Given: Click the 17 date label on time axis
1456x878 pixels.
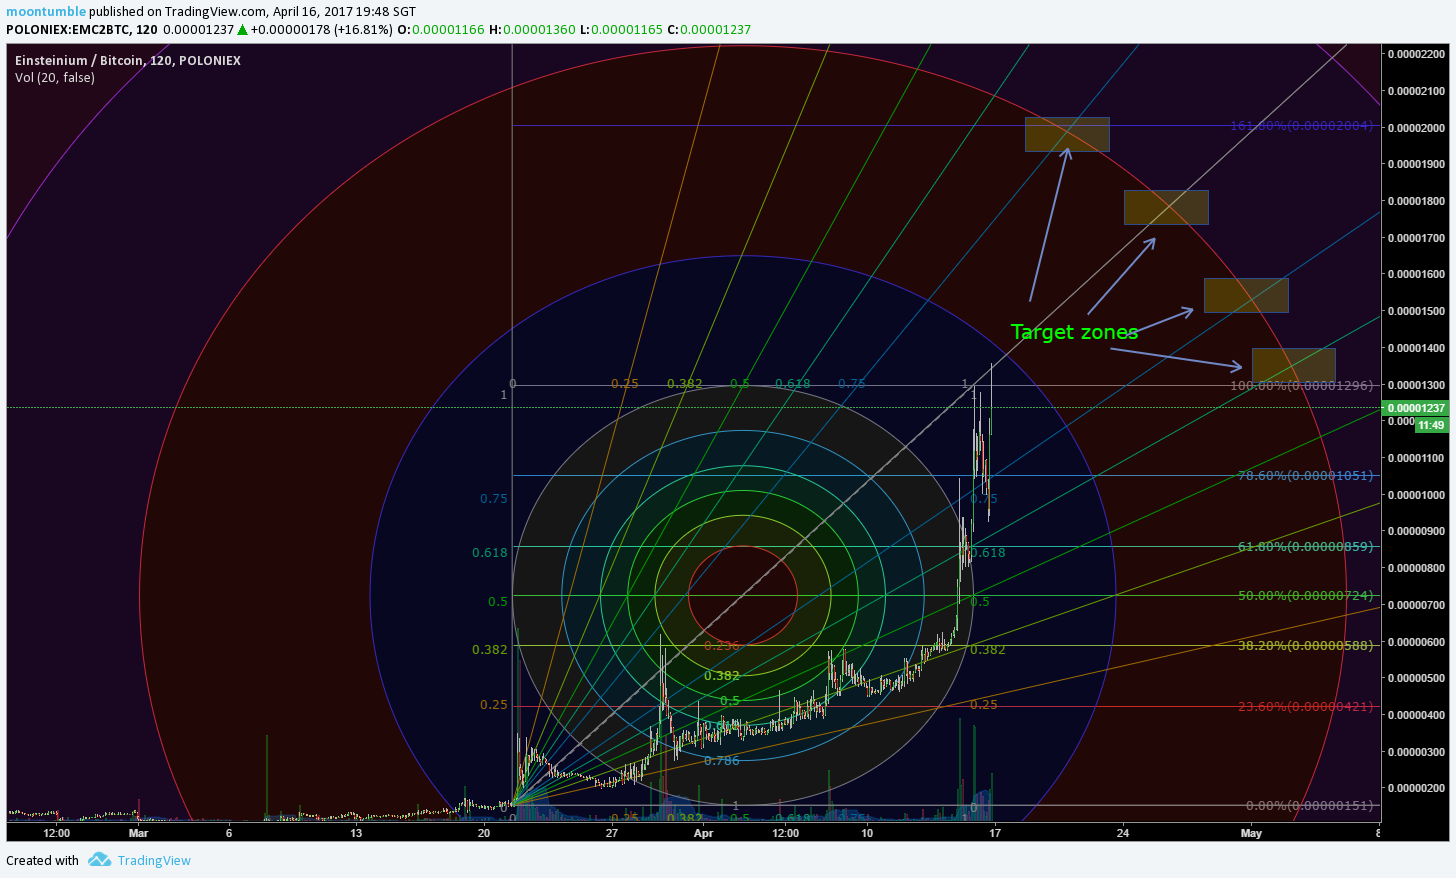Looking at the screenshot, I should point(995,833).
